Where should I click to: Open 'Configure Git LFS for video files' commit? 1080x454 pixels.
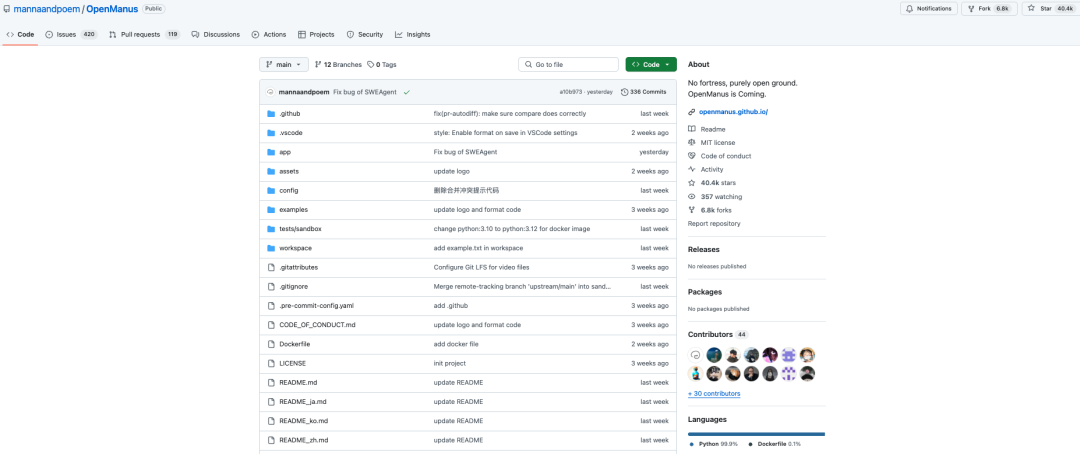tap(481, 267)
